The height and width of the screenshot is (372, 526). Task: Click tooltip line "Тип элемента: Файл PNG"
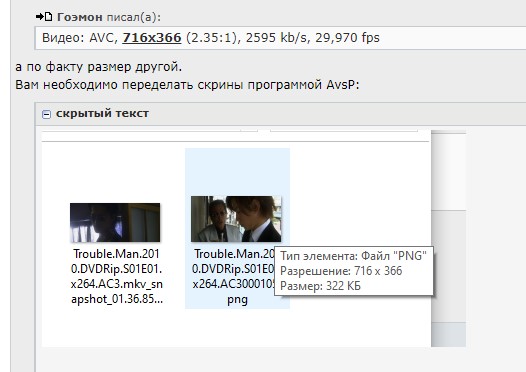pos(353,256)
